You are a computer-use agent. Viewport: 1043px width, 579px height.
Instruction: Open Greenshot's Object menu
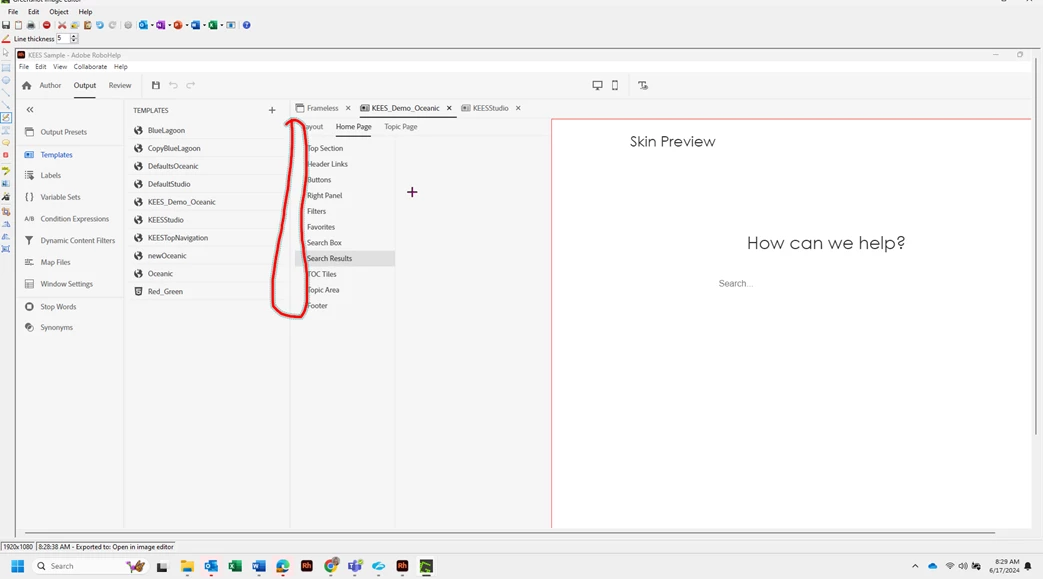[59, 12]
